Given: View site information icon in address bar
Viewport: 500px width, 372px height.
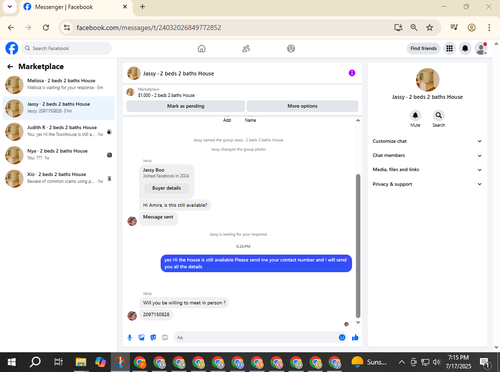Looking at the screenshot, I should coord(67,28).
